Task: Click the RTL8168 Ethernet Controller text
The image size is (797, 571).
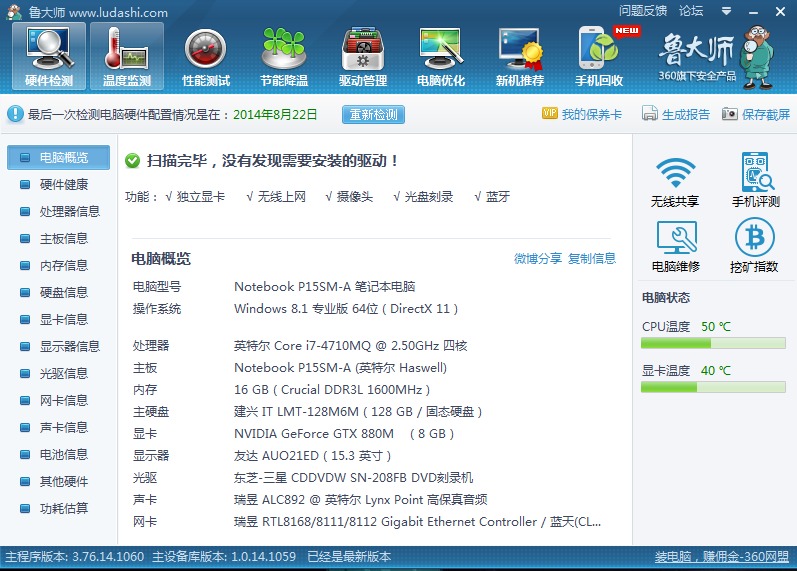Action: (x=417, y=522)
